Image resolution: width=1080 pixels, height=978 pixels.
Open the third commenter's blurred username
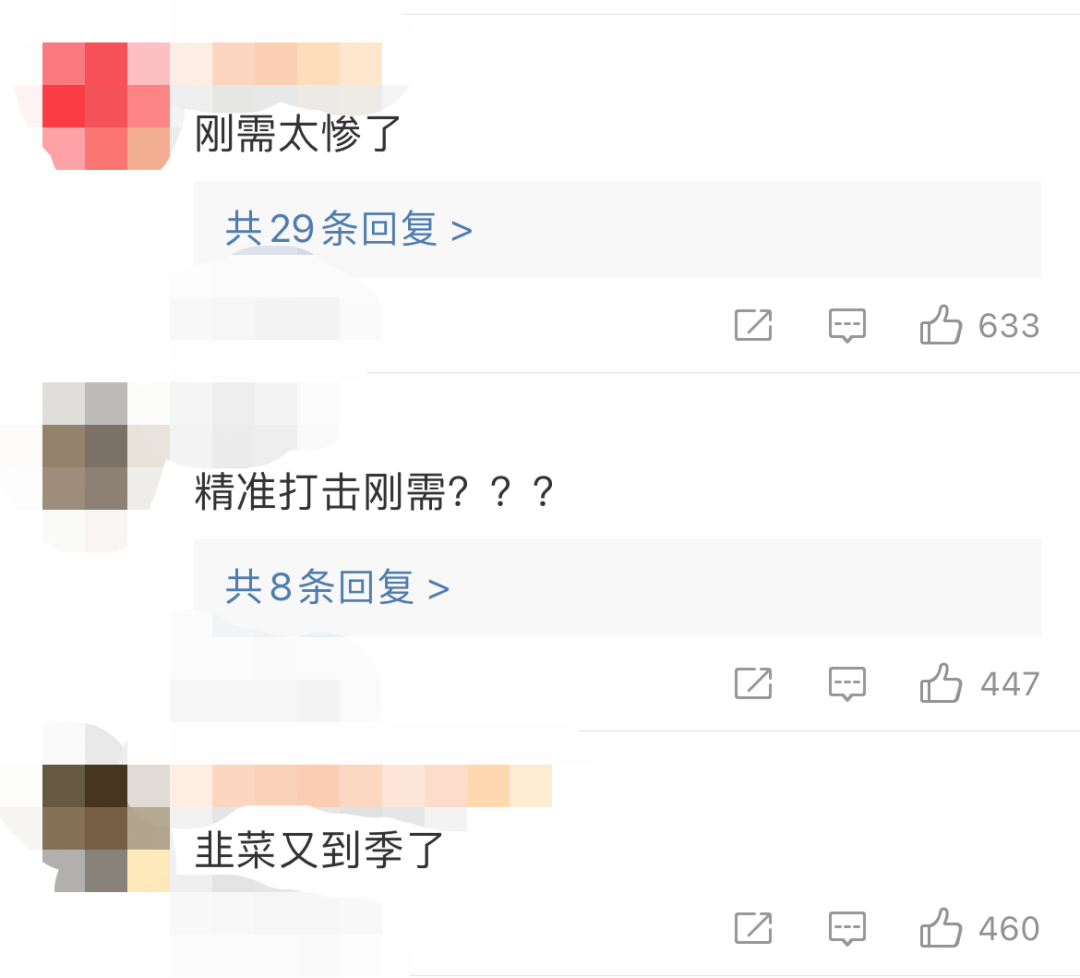361,785
